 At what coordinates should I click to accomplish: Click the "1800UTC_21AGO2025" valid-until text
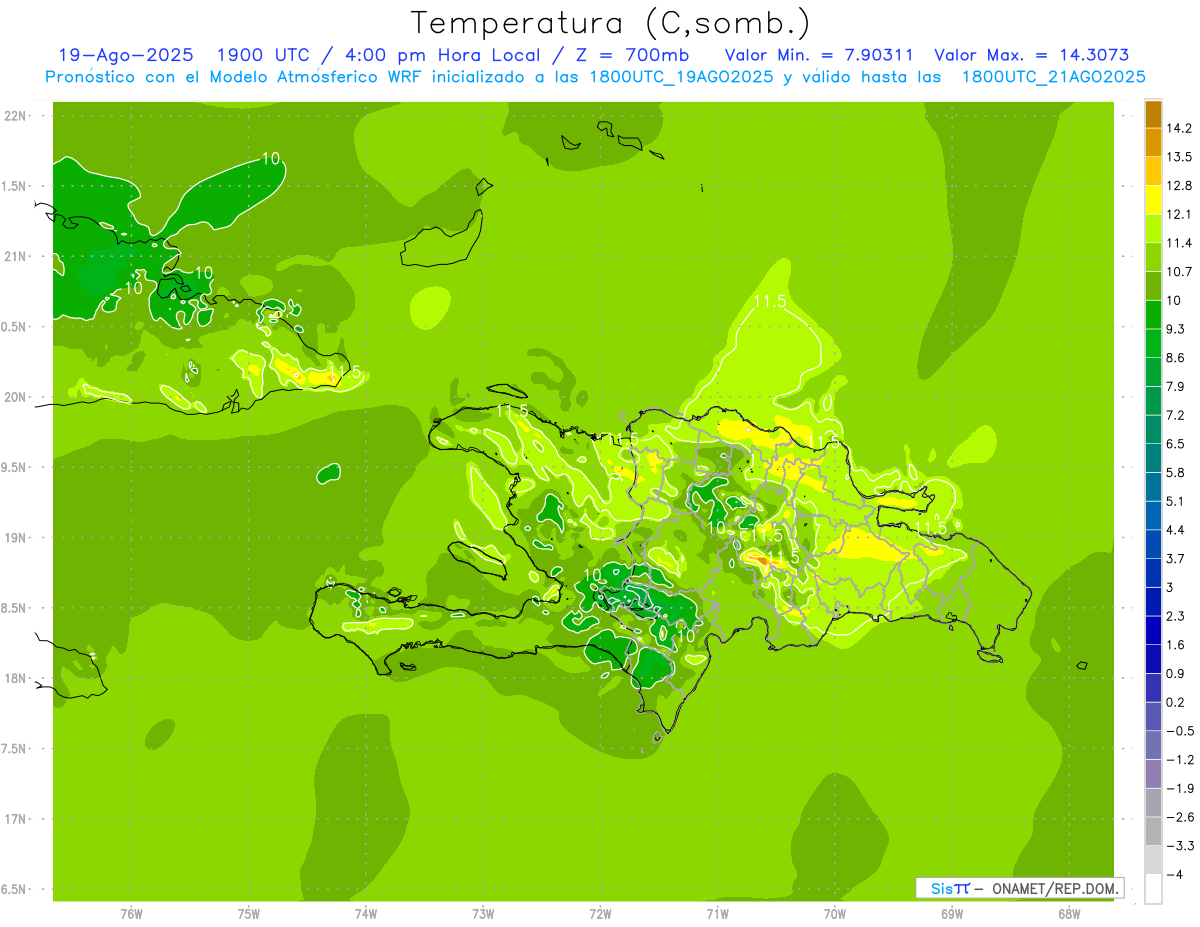click(1053, 77)
